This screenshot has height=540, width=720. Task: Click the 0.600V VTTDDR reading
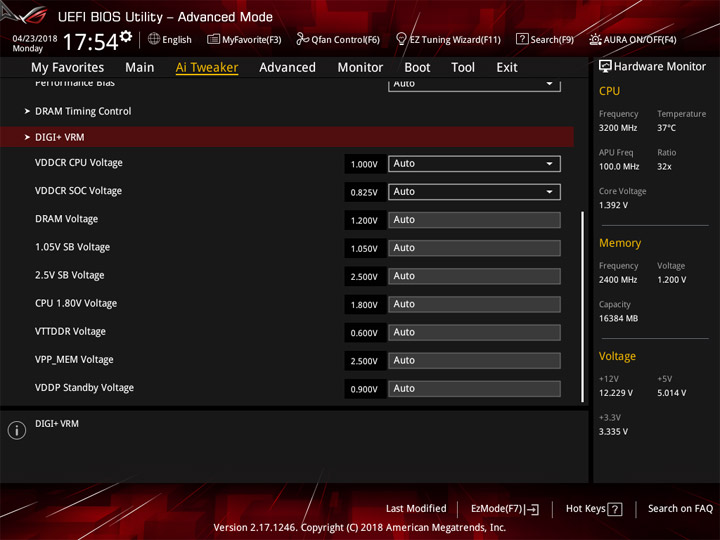(364, 333)
